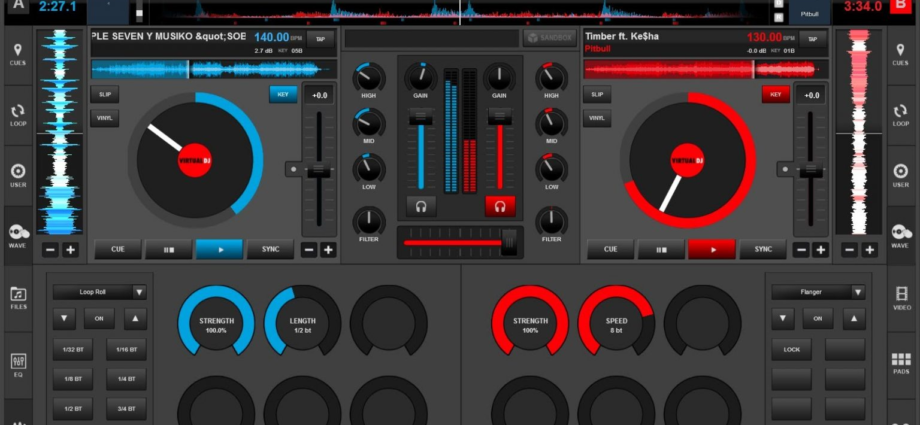
Task: Toggle the Flanger Lock button
Action: coord(792,349)
